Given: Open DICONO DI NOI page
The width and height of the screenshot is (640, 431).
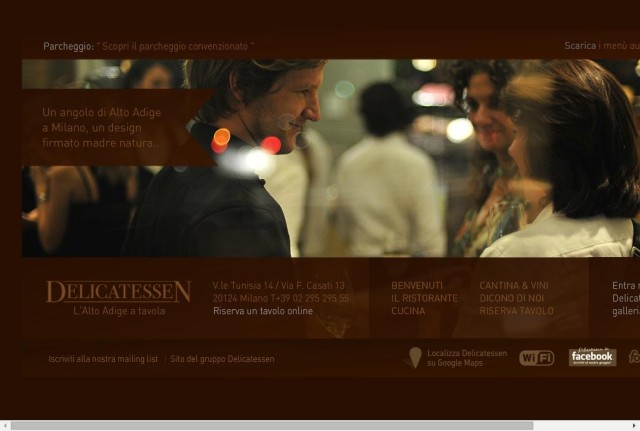Looking at the screenshot, I should coord(512,298).
